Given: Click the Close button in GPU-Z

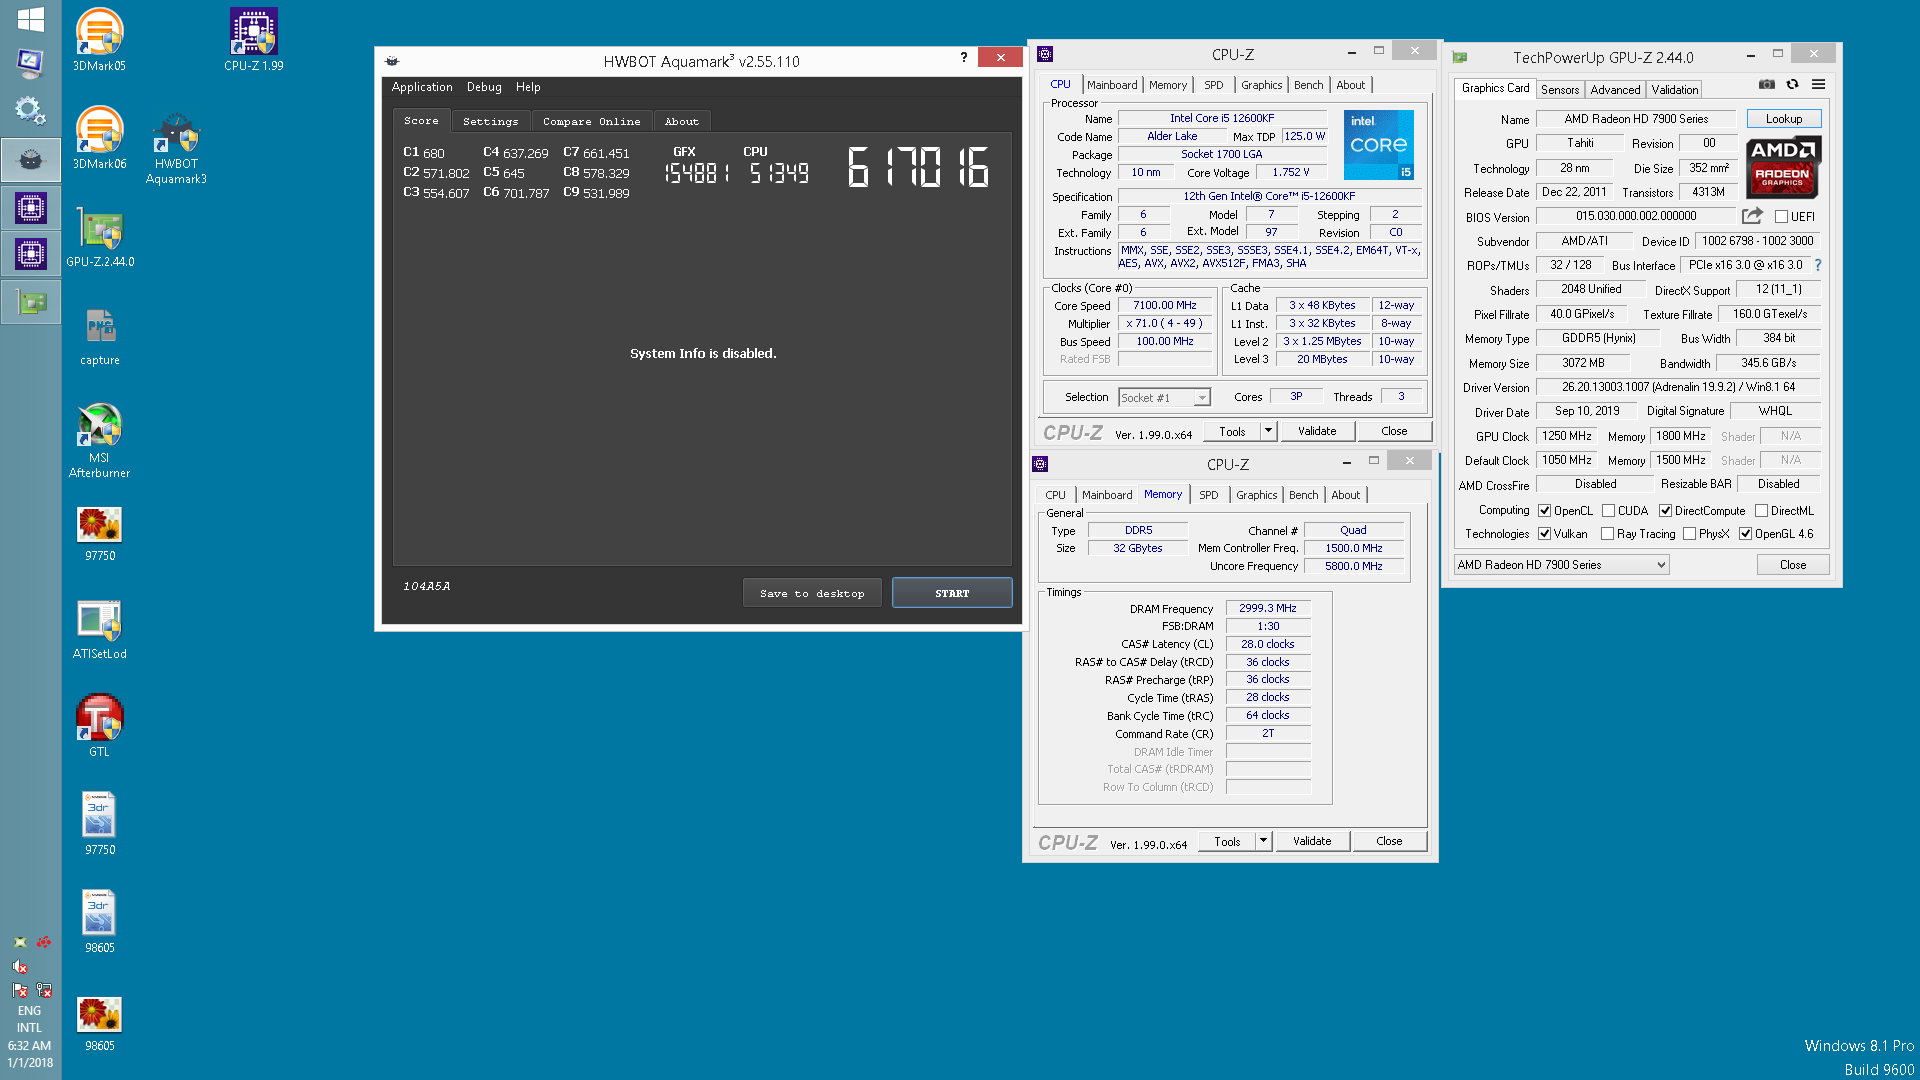Looking at the screenshot, I should click(1793, 565).
